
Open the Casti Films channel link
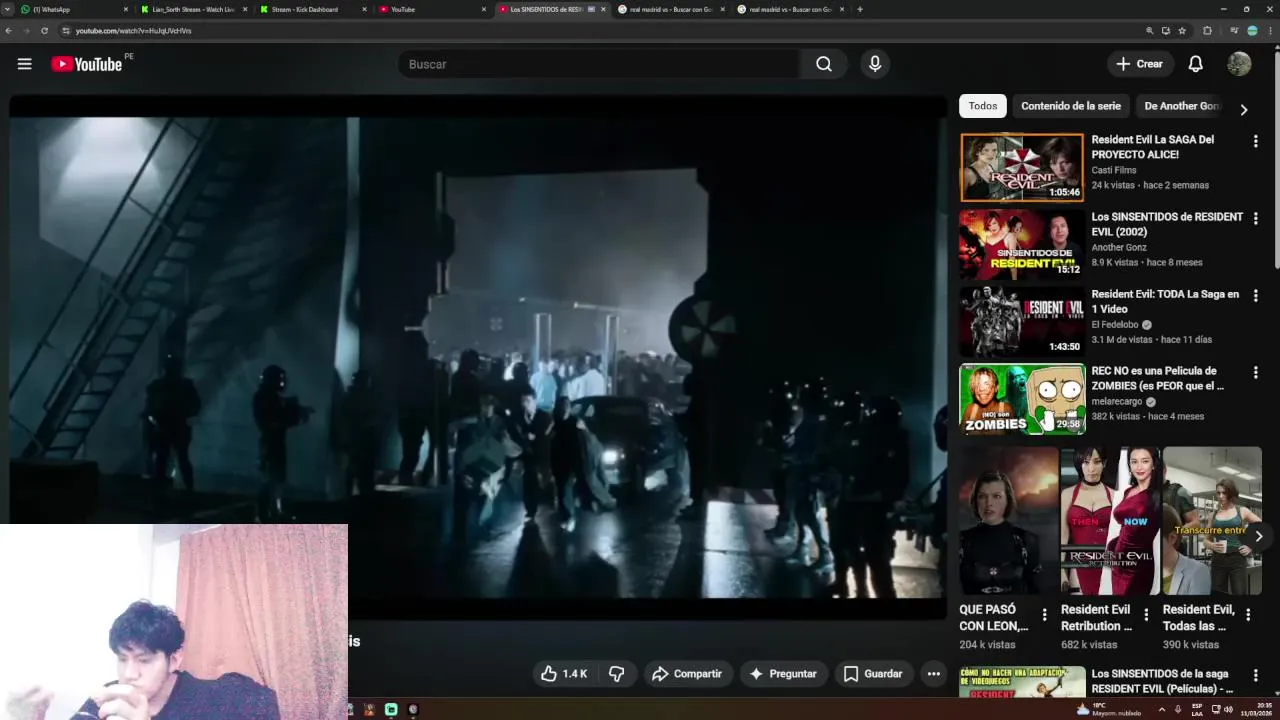pos(1114,170)
